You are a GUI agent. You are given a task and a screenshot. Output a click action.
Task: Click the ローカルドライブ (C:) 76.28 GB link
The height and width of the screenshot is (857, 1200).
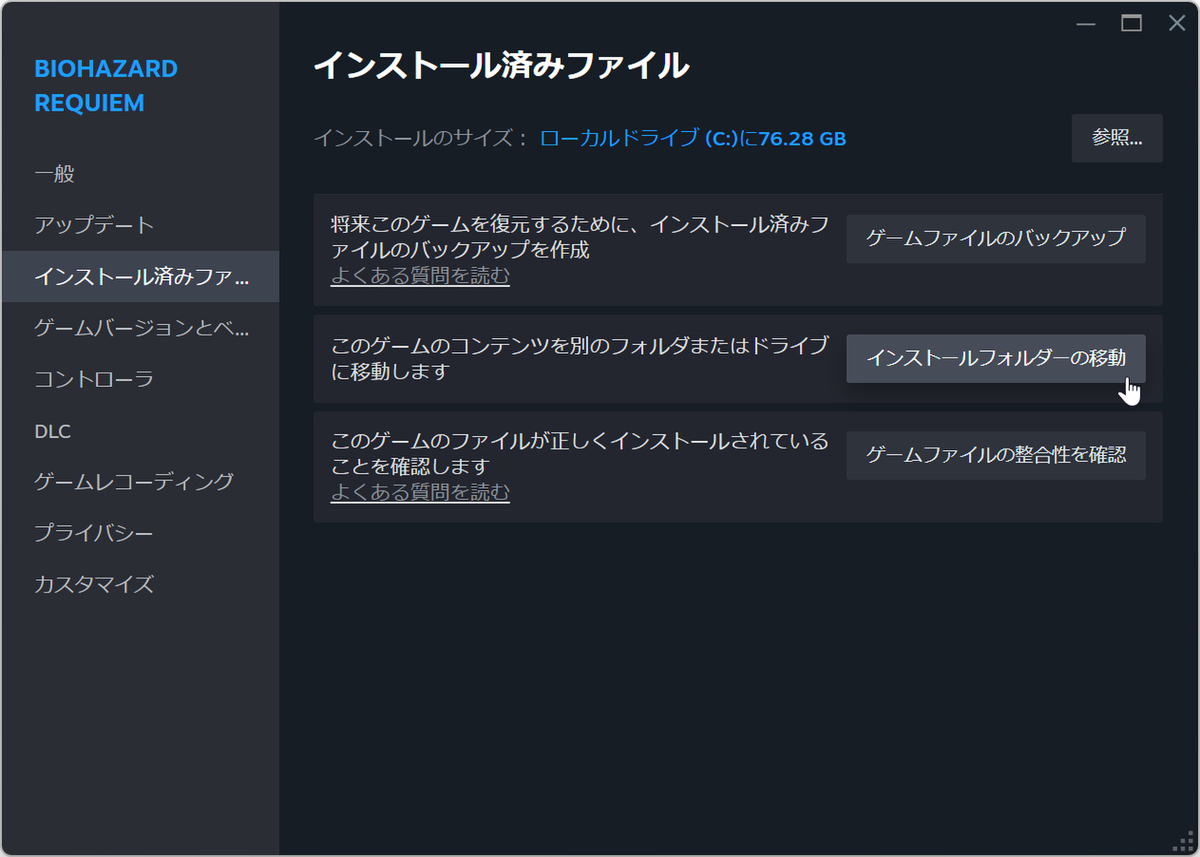point(693,138)
